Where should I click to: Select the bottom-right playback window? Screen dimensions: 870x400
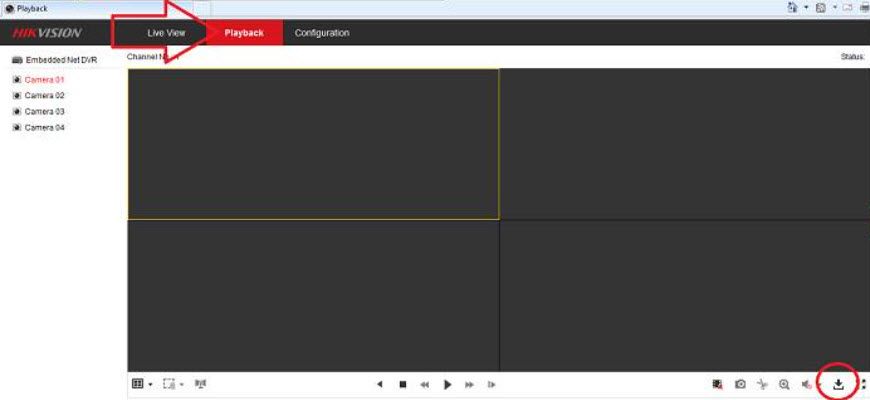pos(685,296)
